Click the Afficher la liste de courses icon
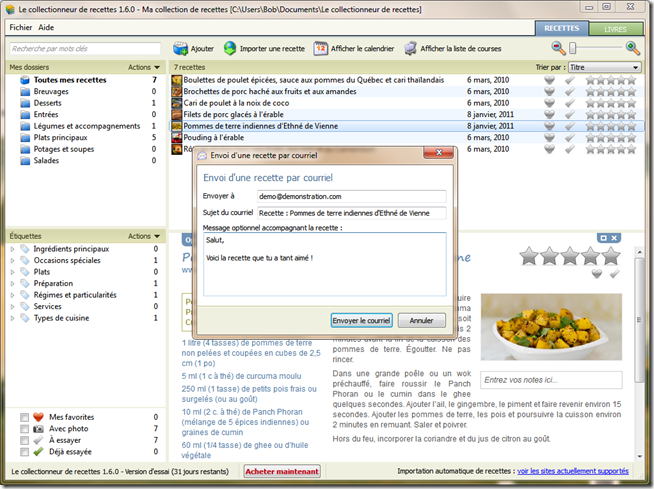 coord(411,48)
